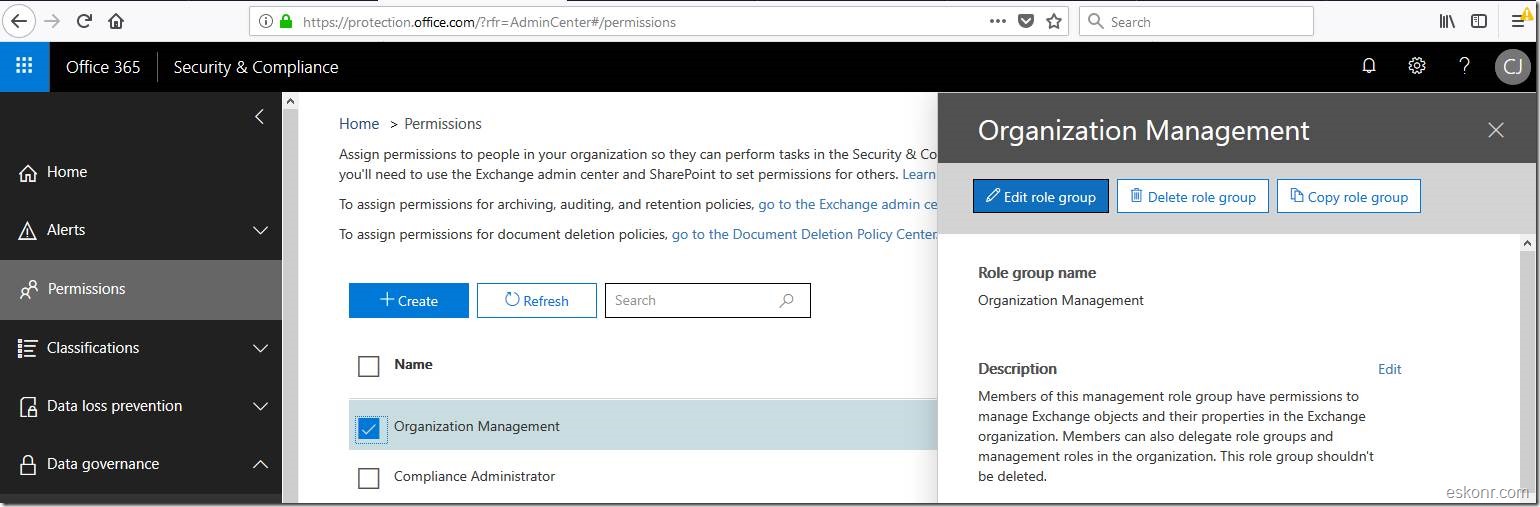This screenshot has width=1540, height=507.
Task: Click the green padlock security icon
Action: (x=286, y=21)
